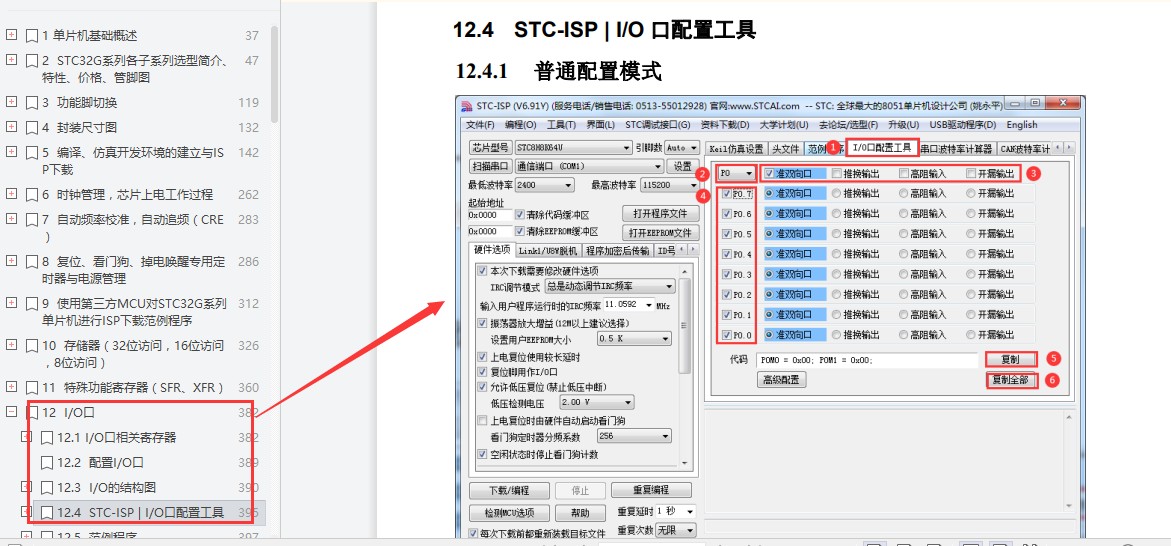1171x546 pixels.
Task: Click the 代码 field showing P0M0 = 0x00
Action: pyautogui.click(x=866, y=360)
